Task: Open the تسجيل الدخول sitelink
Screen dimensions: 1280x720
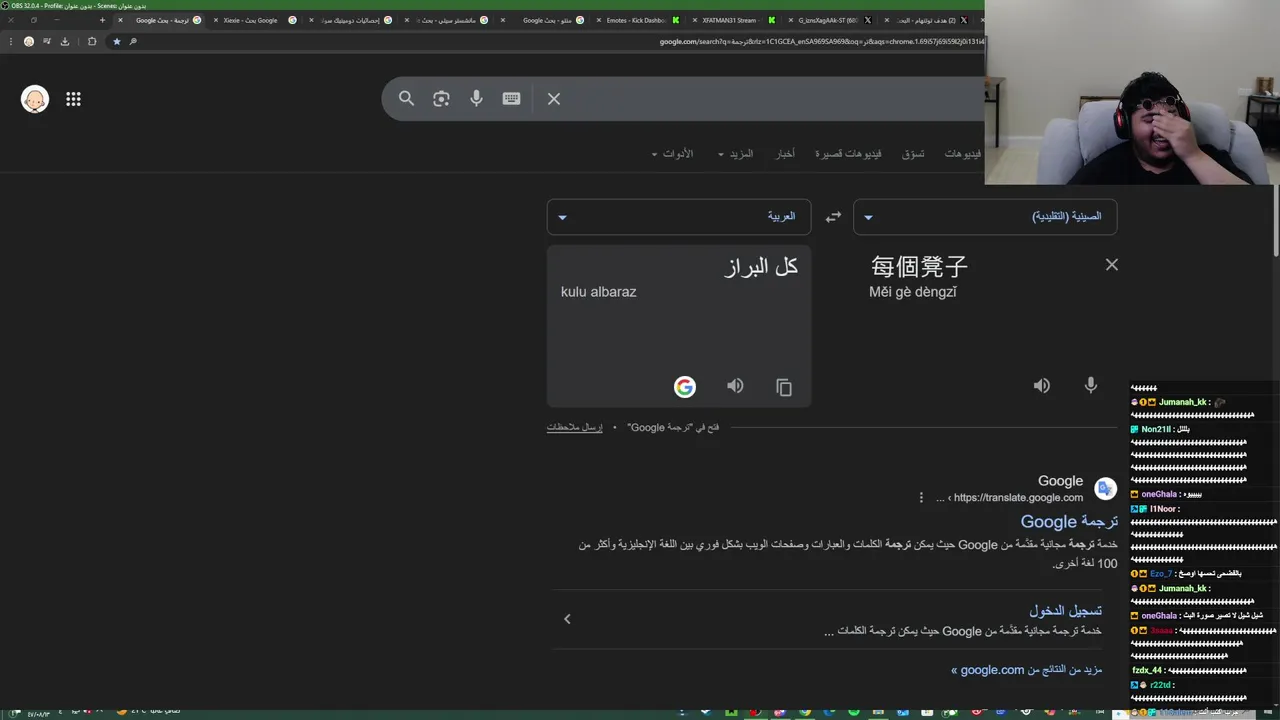Action: coord(1065,610)
